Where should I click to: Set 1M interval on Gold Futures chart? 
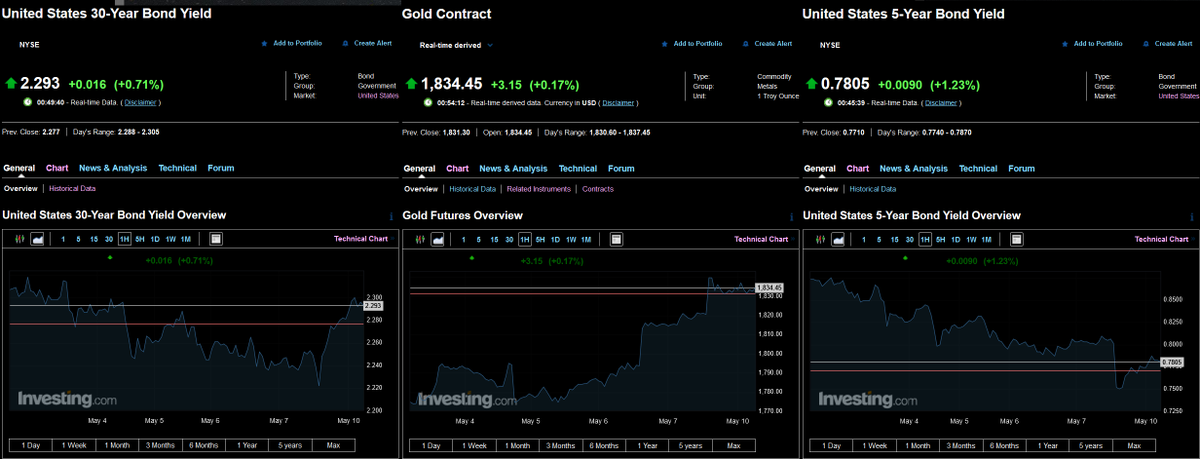coord(586,239)
